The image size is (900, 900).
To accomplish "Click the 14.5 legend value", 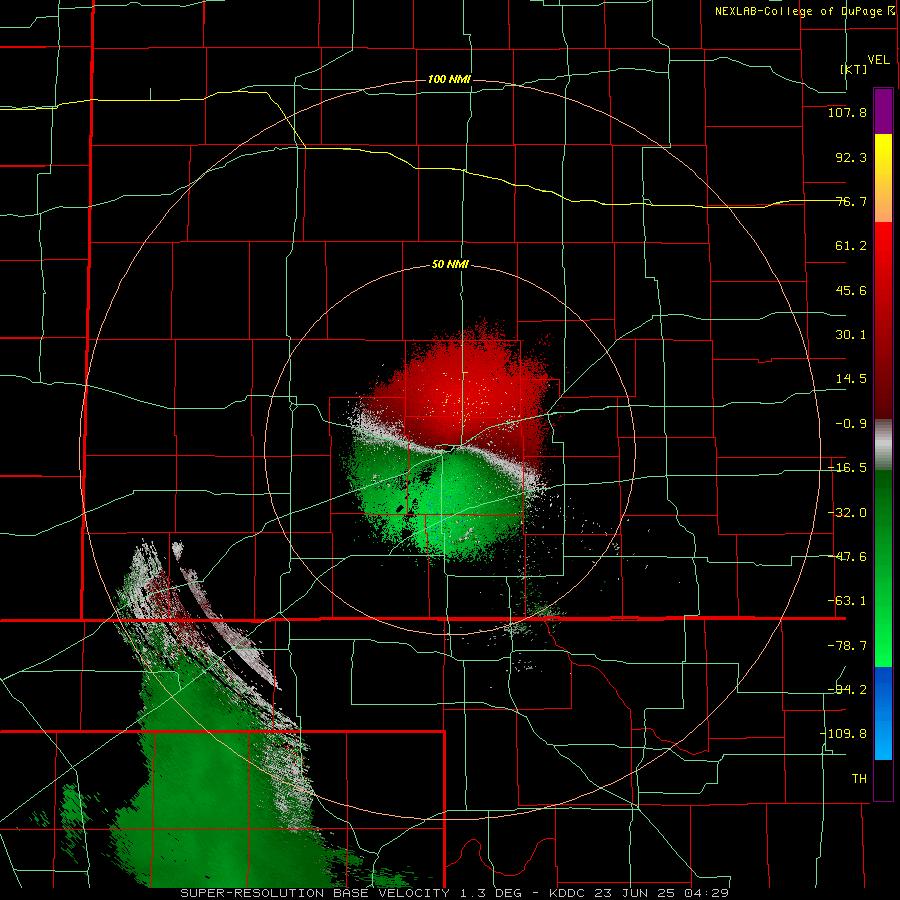I will pos(851,379).
